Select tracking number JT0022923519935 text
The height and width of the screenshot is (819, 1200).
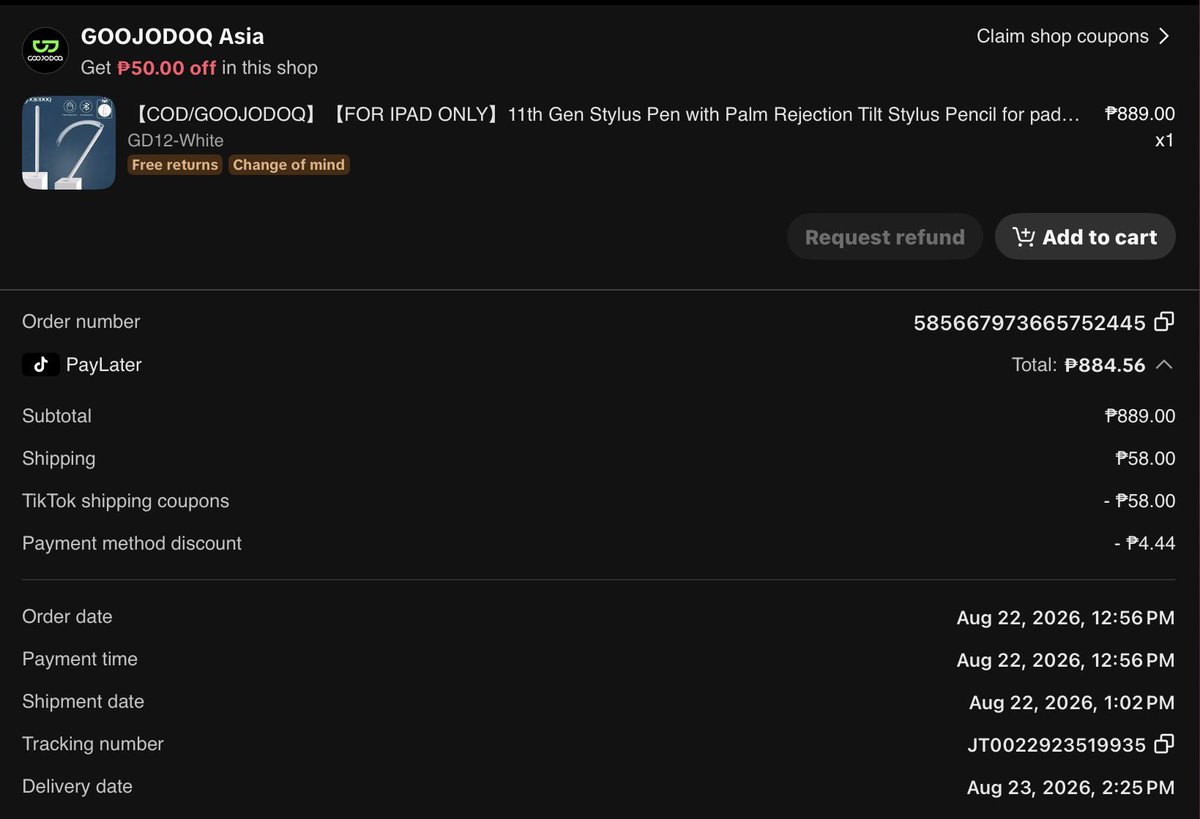pos(1057,745)
